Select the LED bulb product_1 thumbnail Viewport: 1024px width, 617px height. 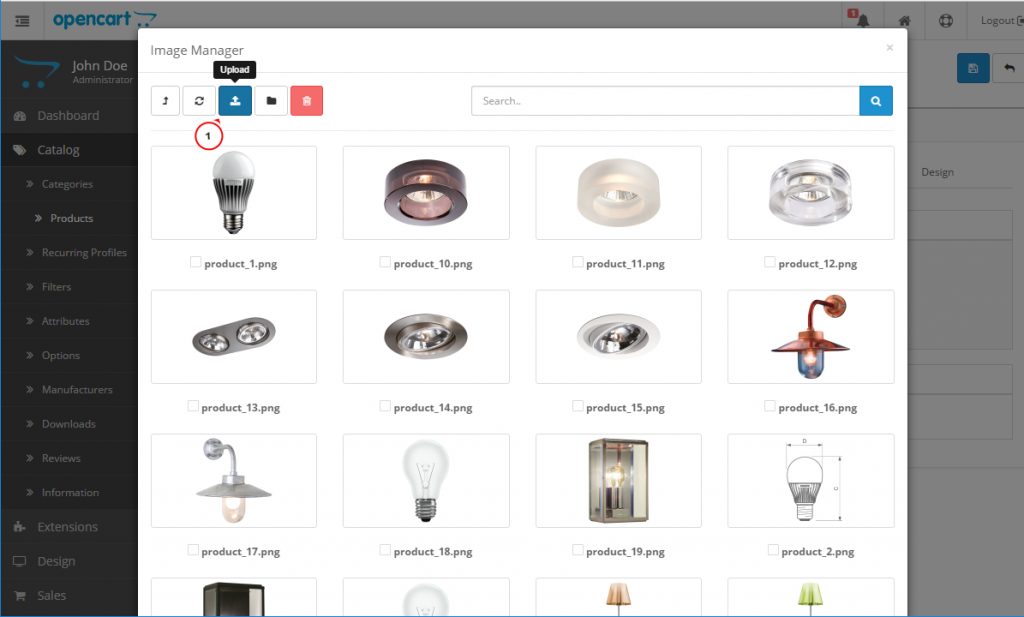(x=234, y=193)
